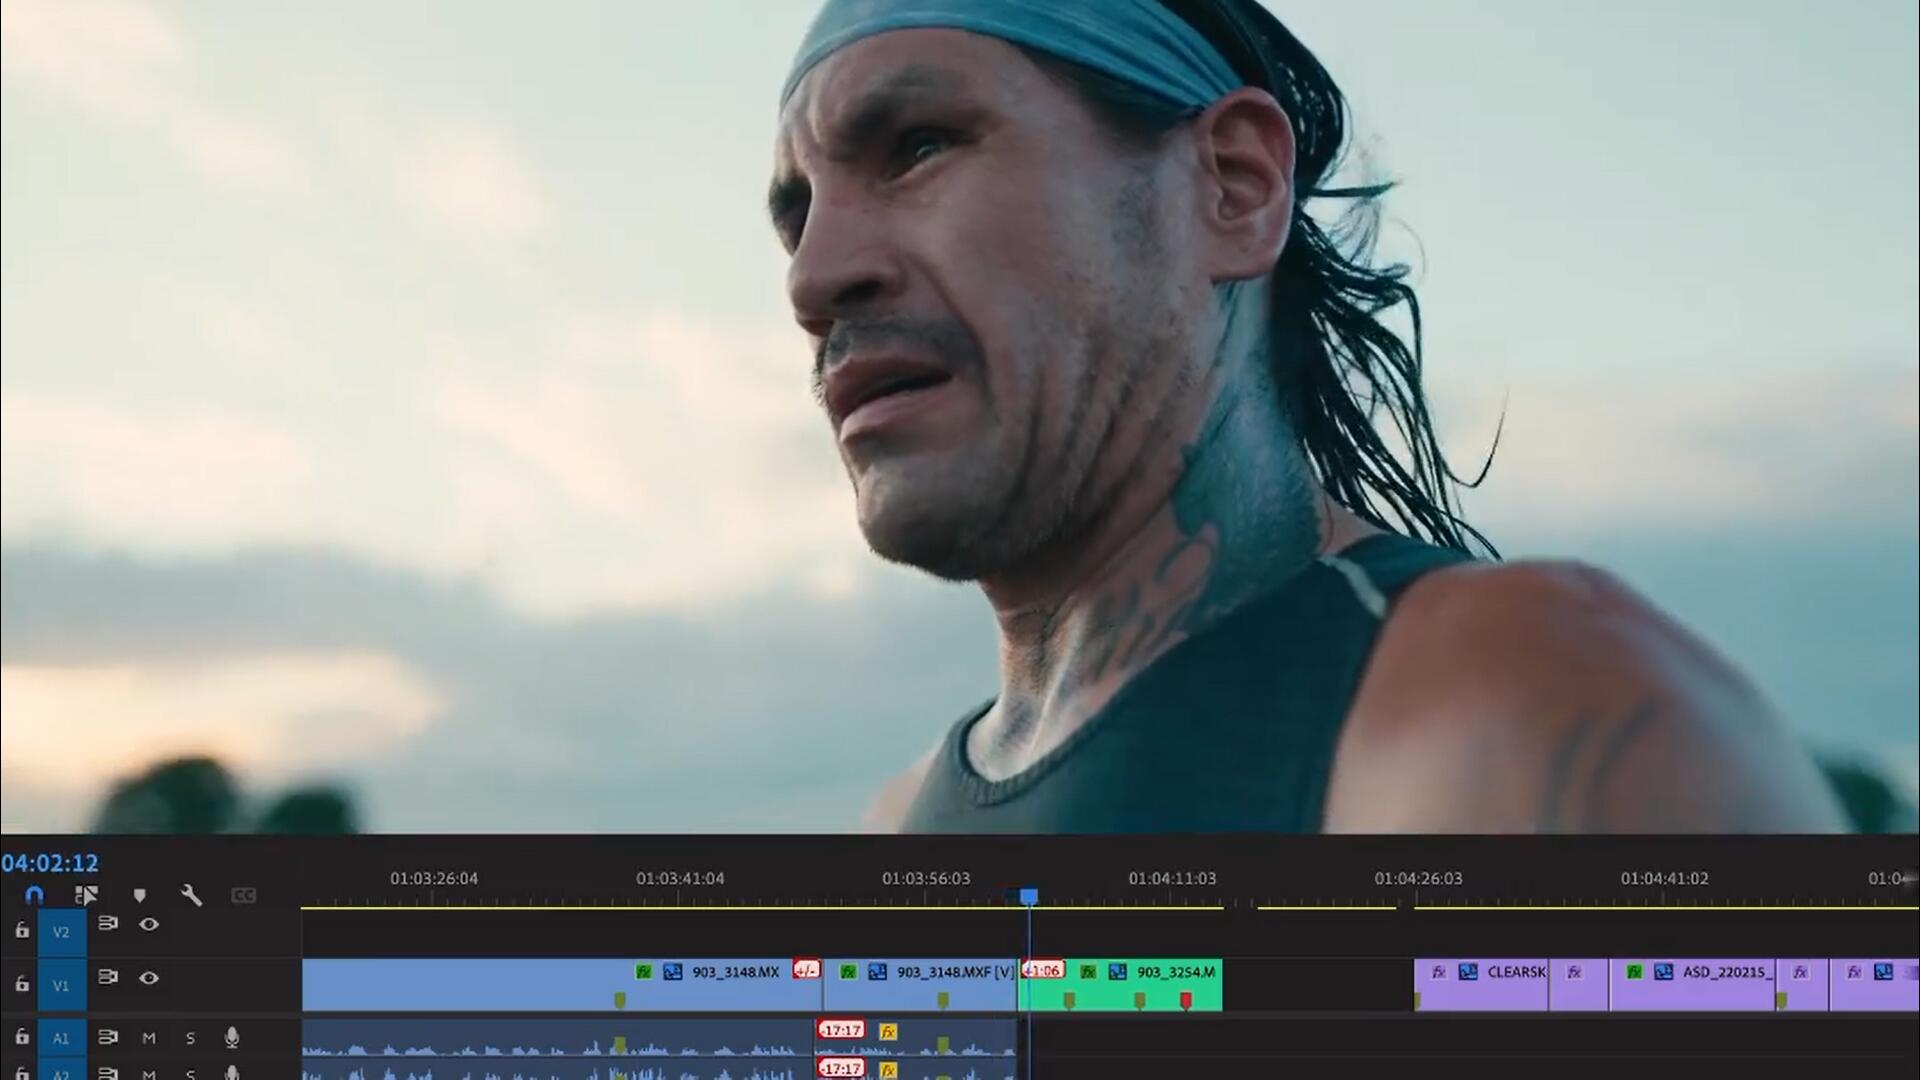Click the Linked Selection icon

pos(87,895)
